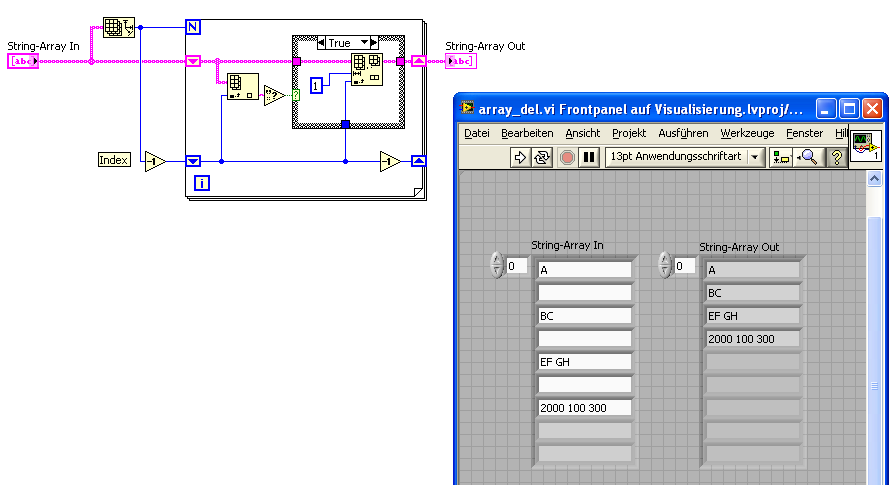Maximize the array_del.vi window

tap(849, 108)
